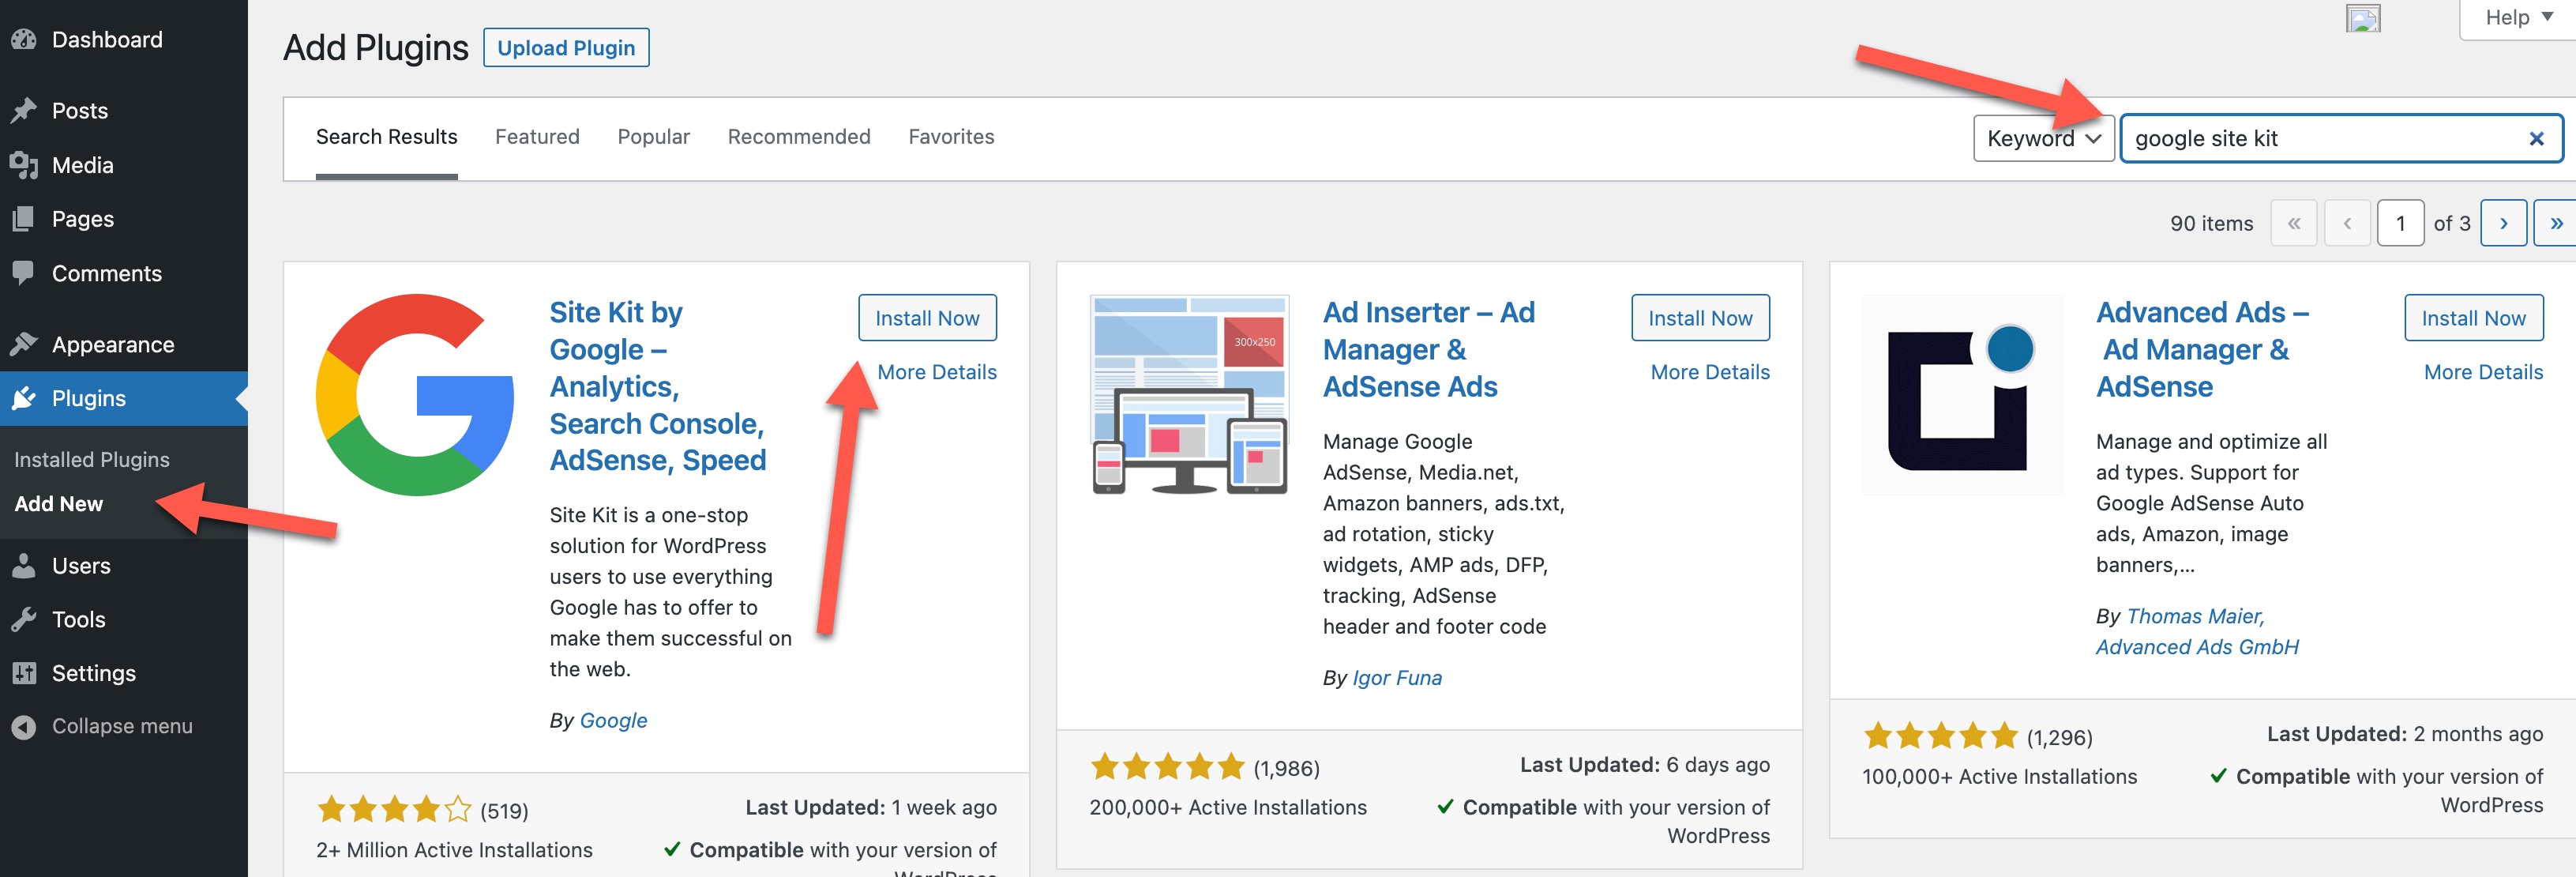Switch to the Popular tab

(x=653, y=137)
